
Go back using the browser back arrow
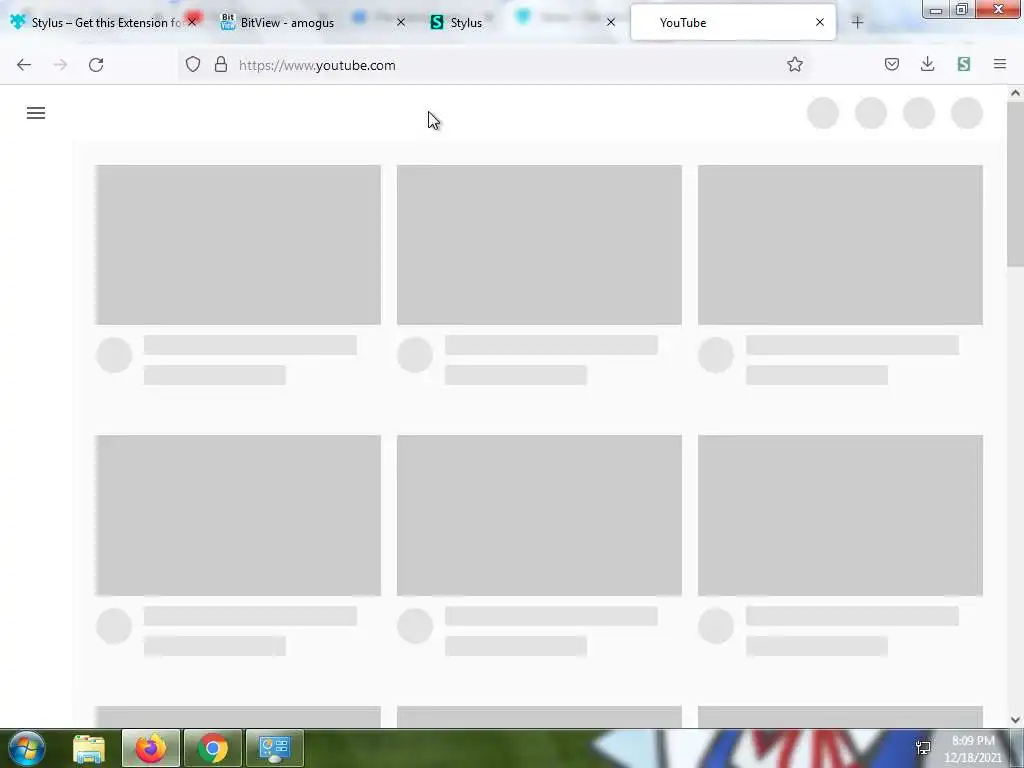tap(24, 65)
